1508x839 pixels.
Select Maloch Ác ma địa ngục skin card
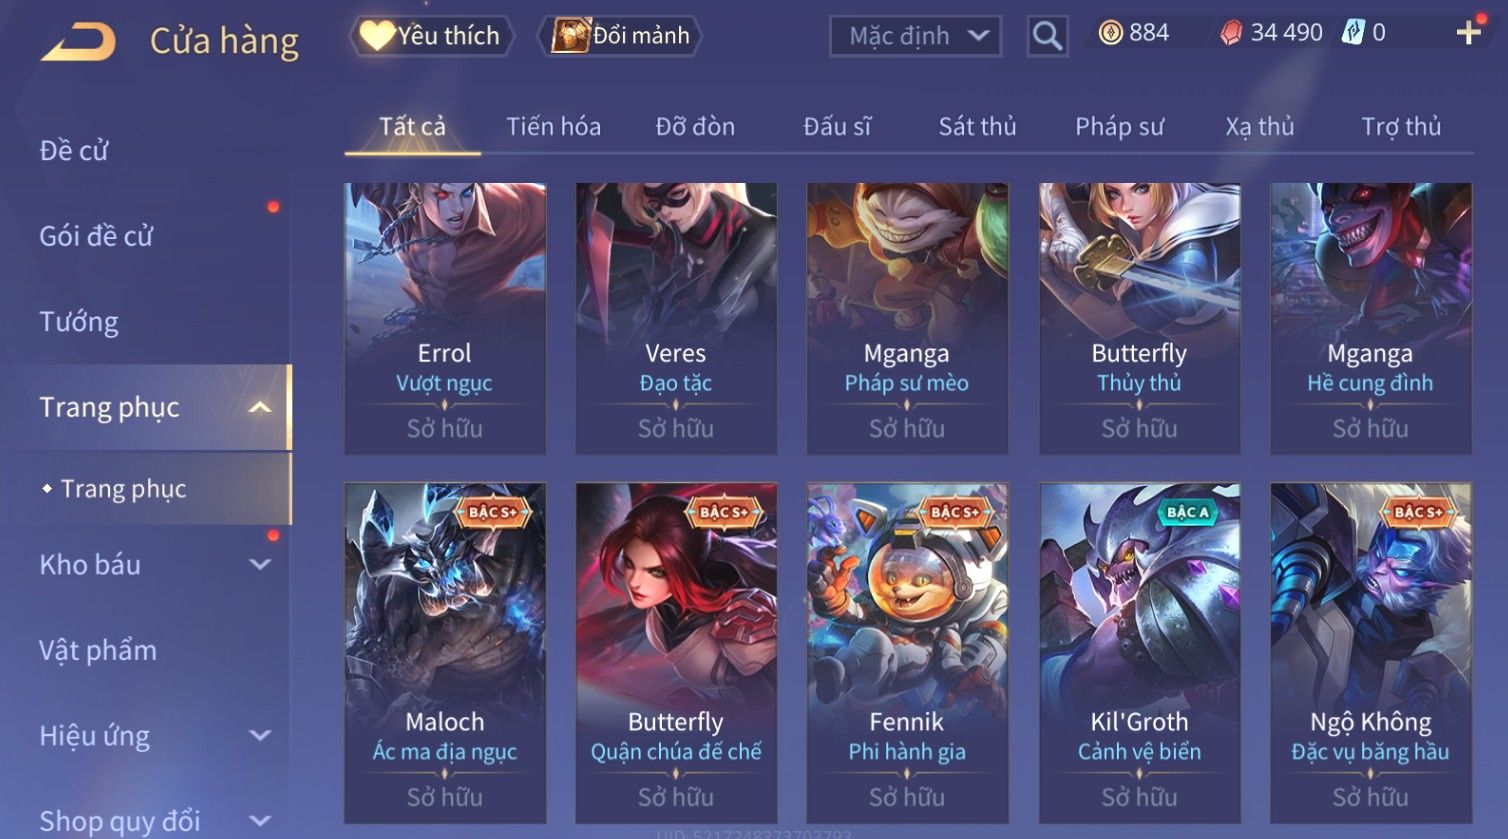tap(445, 653)
